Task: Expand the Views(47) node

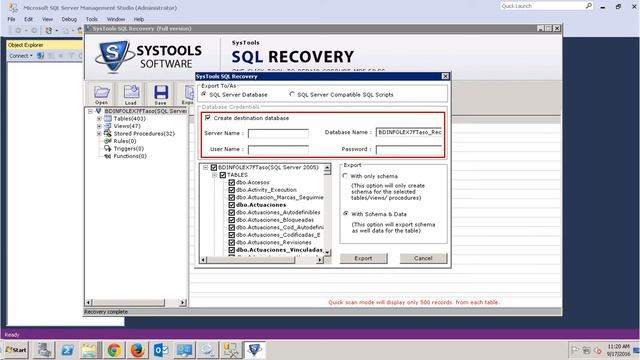Action: point(99,126)
